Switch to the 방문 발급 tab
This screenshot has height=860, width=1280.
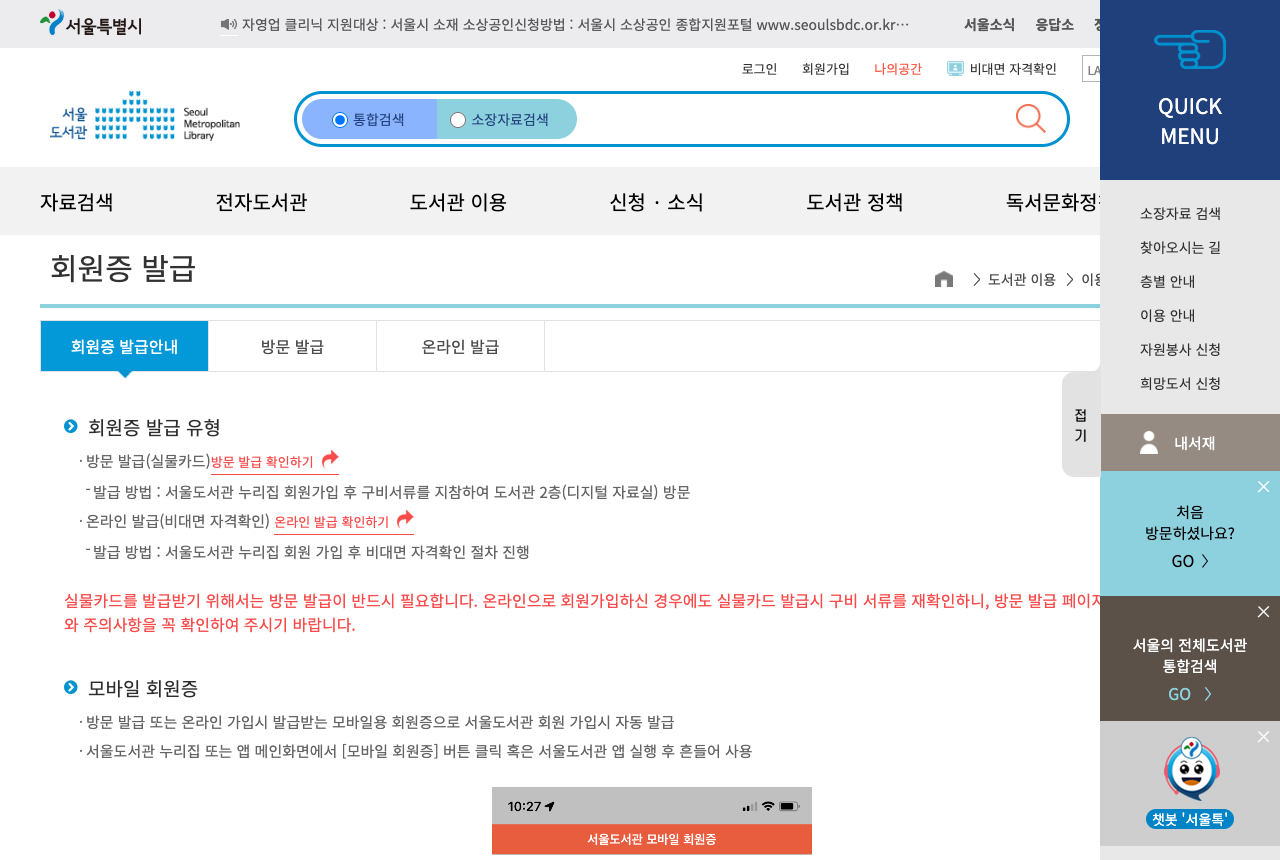(x=293, y=346)
